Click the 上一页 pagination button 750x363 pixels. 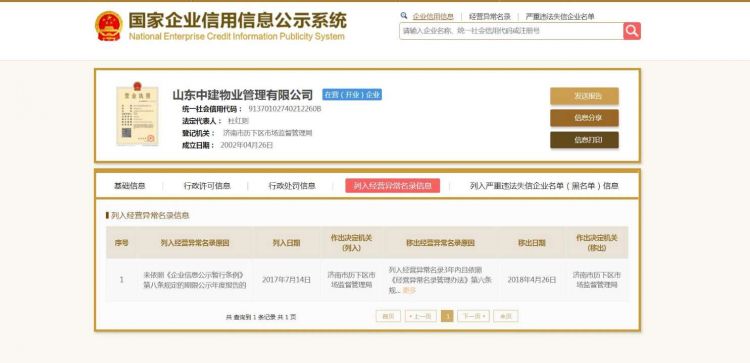tap(420, 316)
